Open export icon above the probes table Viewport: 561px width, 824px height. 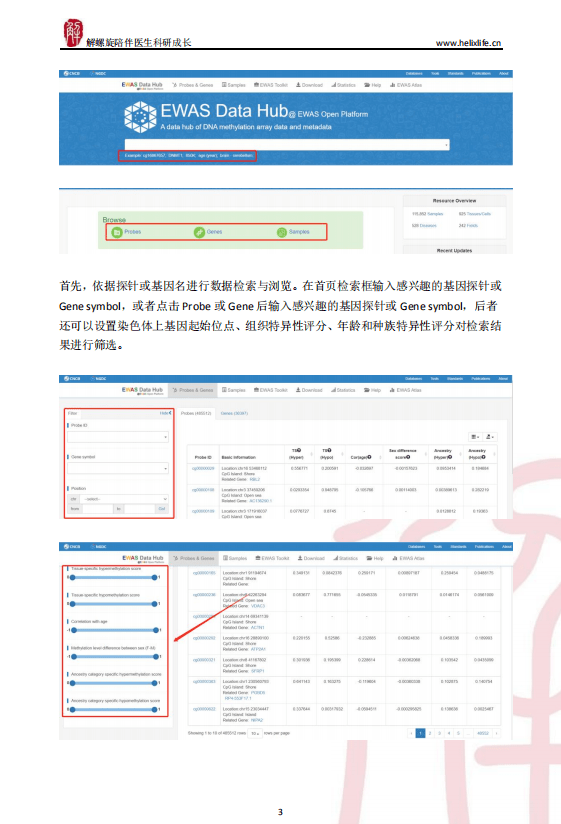tap(490, 437)
